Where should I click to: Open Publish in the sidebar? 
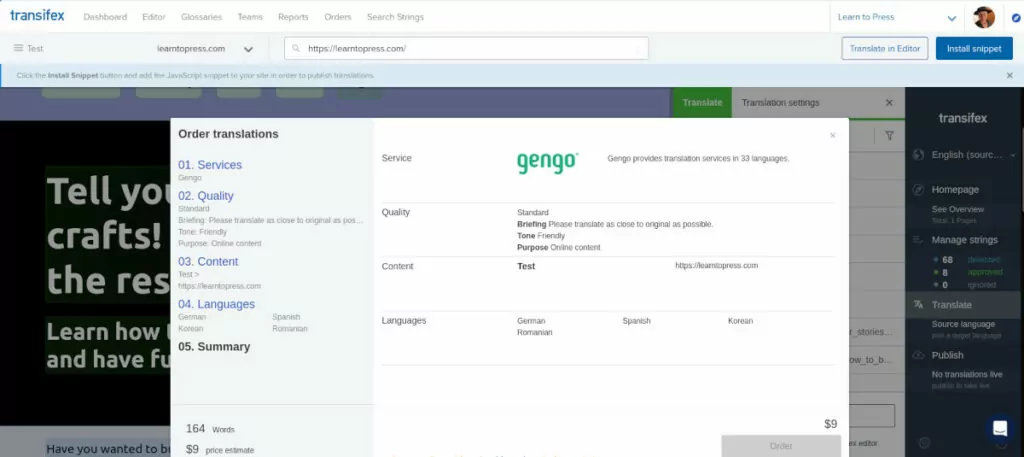coord(948,355)
